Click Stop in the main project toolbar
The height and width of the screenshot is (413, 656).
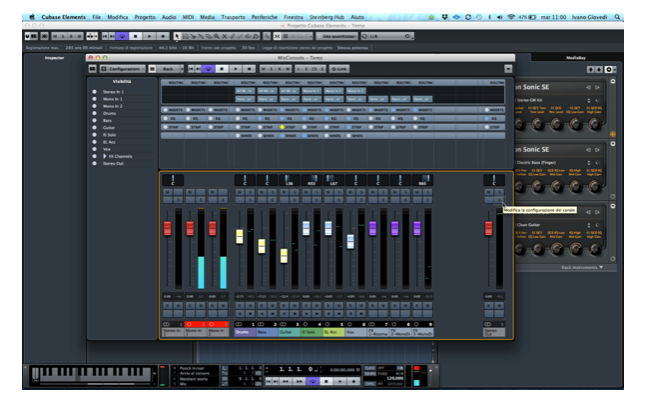[135, 36]
